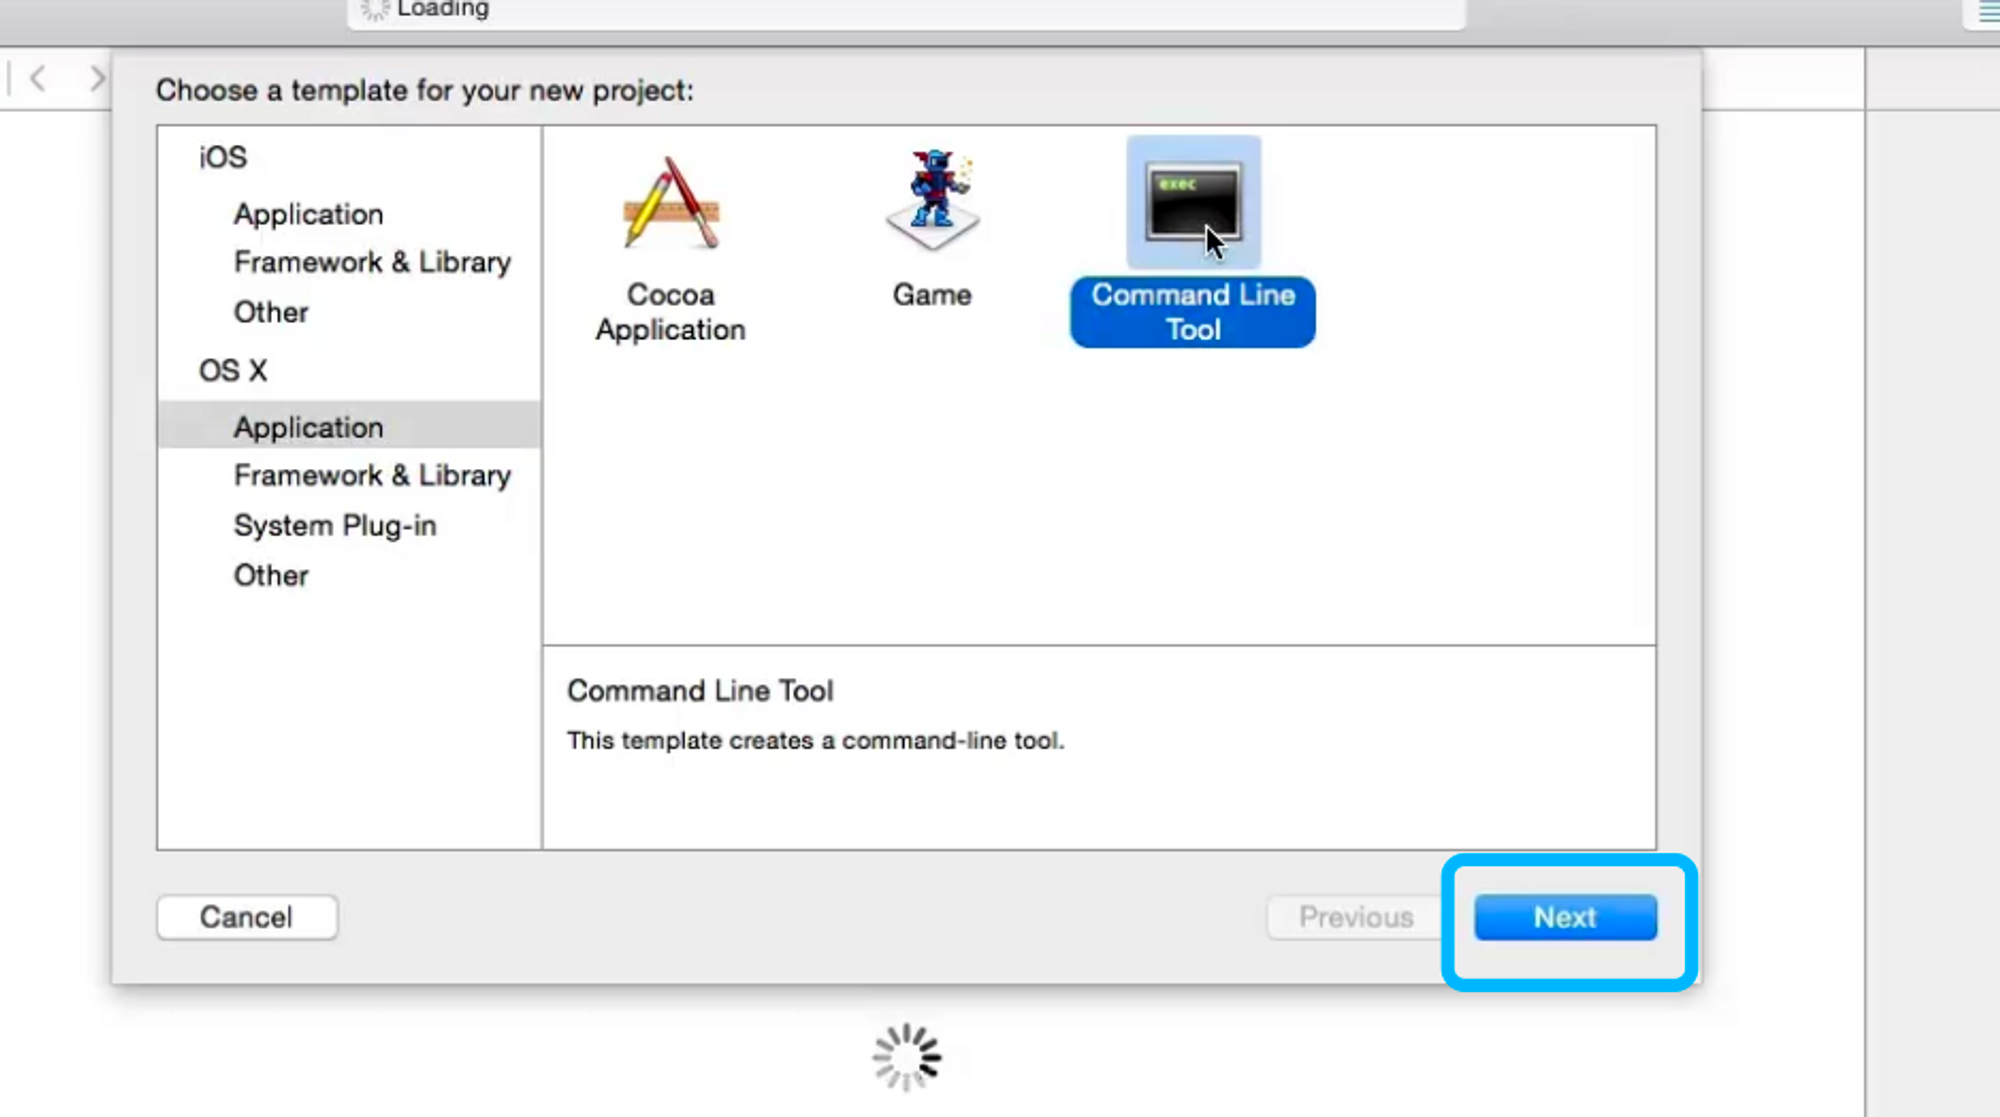Screen dimensions: 2000x1117
Task: Select Framework & Library under OS X
Action: 372,475
